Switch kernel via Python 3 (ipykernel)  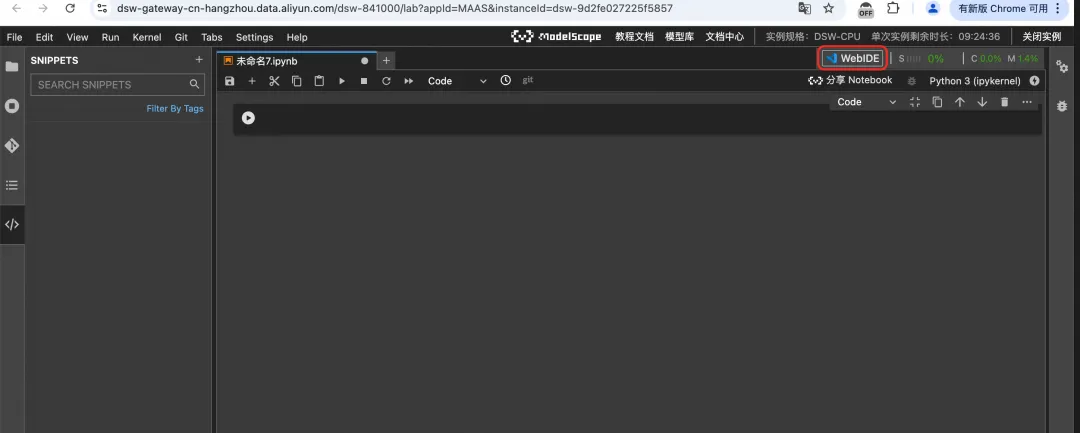point(975,81)
